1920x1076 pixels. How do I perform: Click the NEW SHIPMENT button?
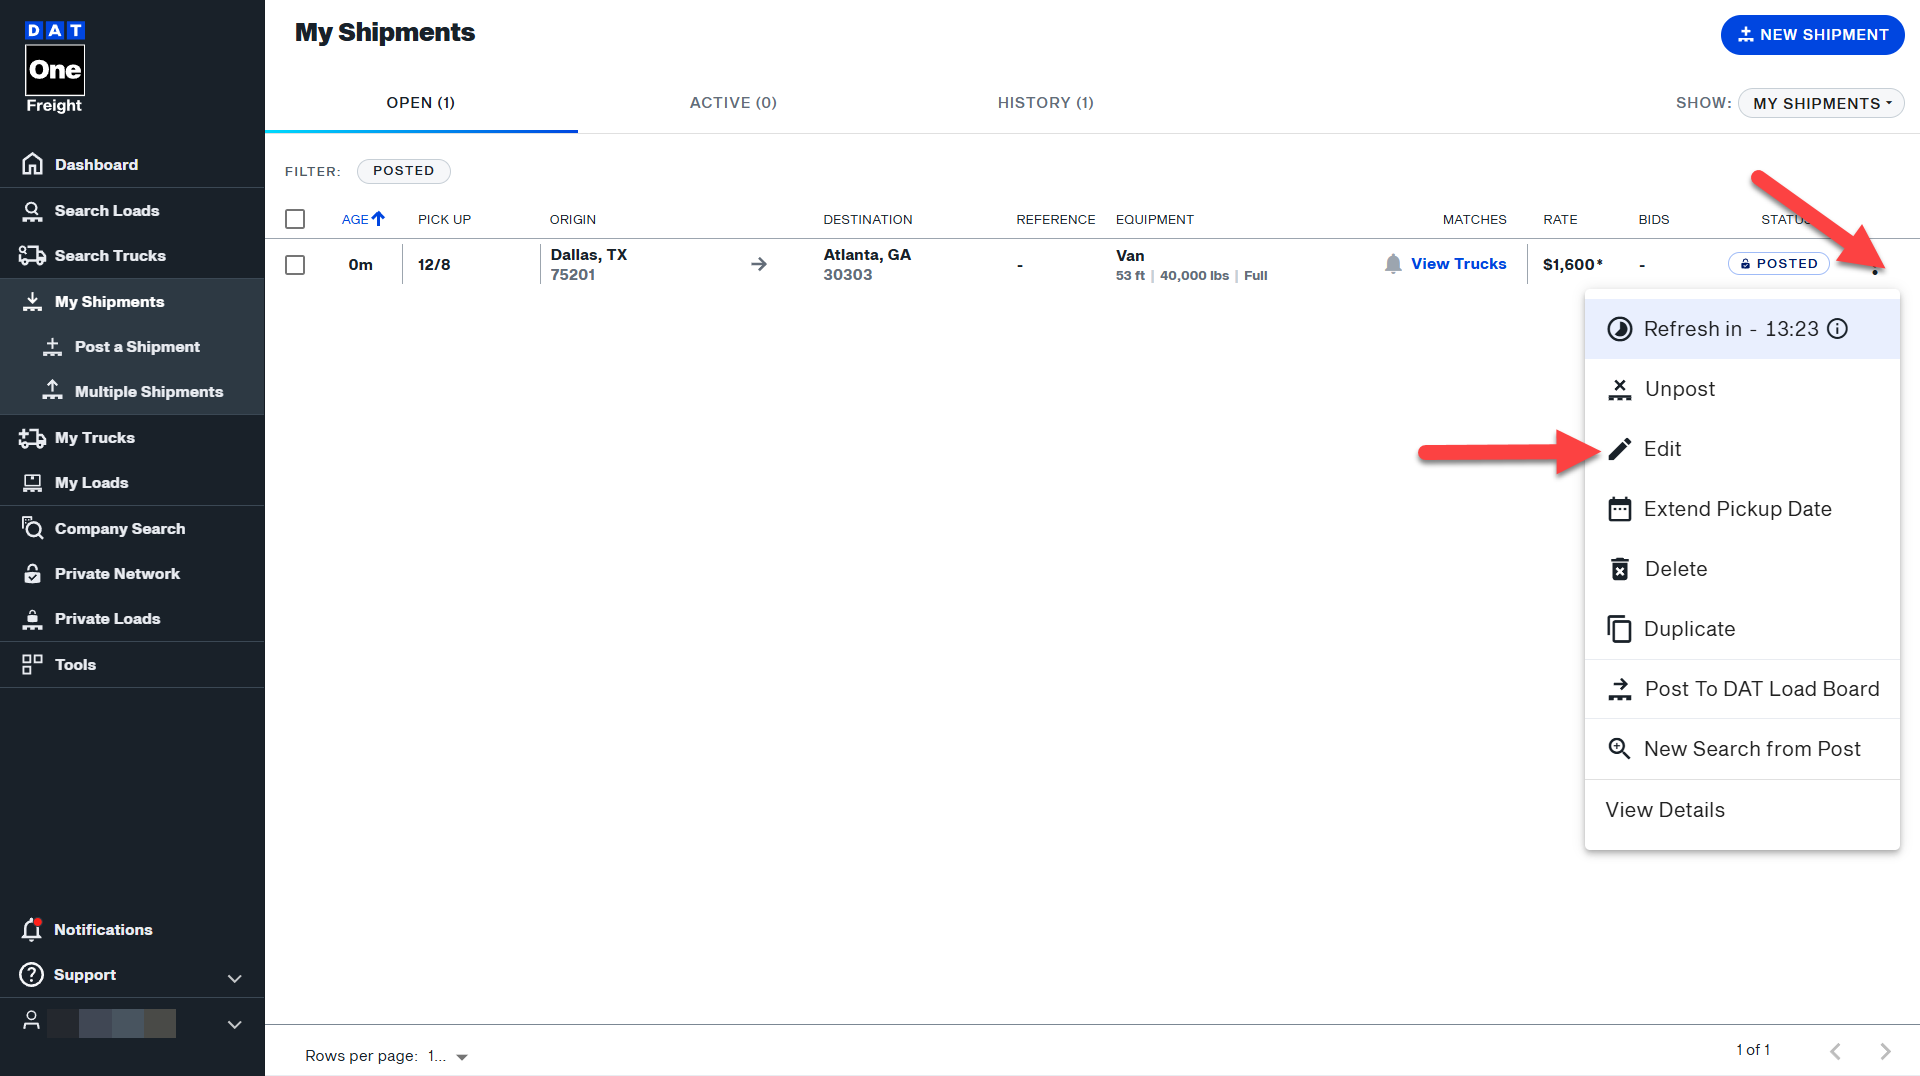pos(1812,35)
